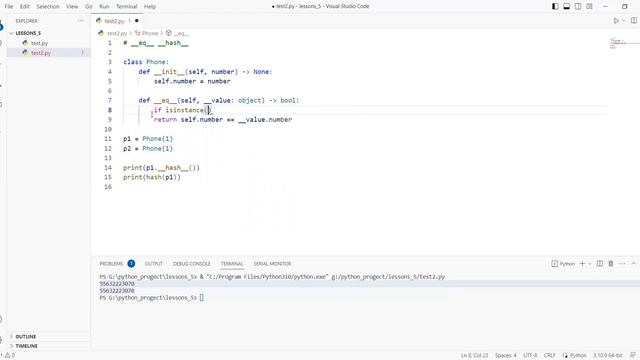Change indentation via Spaces: 4
The width and height of the screenshot is (640, 360).
pos(505,356)
